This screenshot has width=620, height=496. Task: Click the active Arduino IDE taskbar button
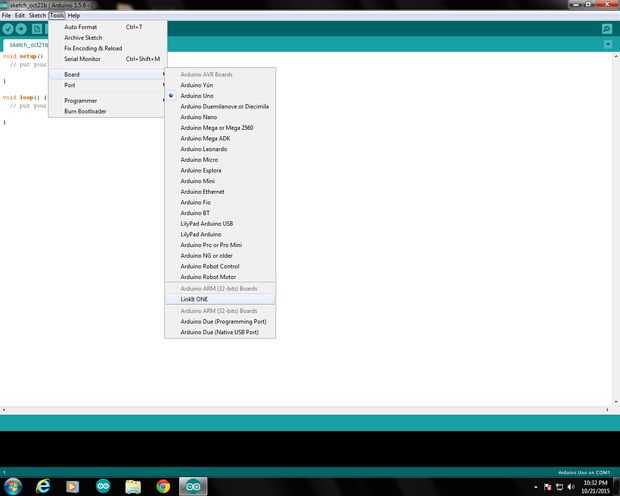(193, 487)
